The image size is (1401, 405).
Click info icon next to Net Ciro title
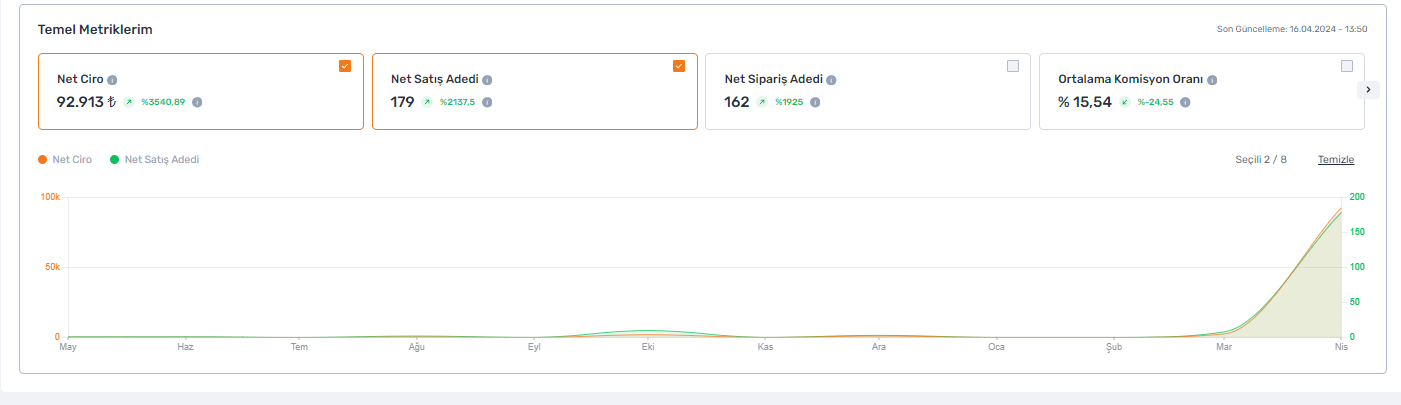(112, 80)
